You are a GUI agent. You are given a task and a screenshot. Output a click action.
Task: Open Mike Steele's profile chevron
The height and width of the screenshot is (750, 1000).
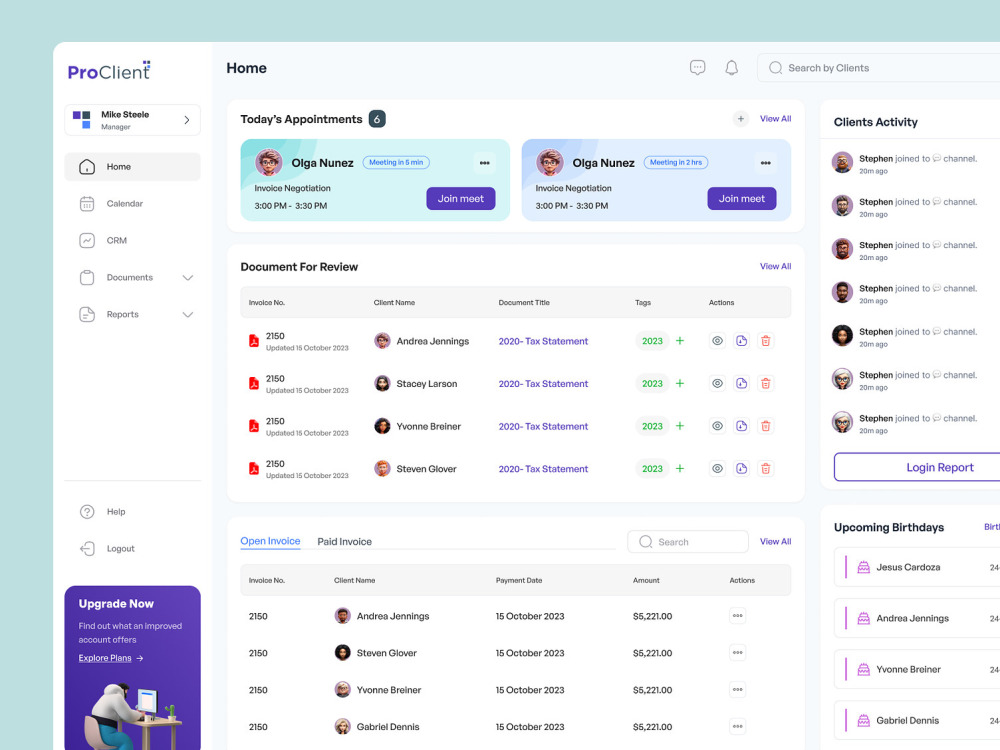click(188, 119)
